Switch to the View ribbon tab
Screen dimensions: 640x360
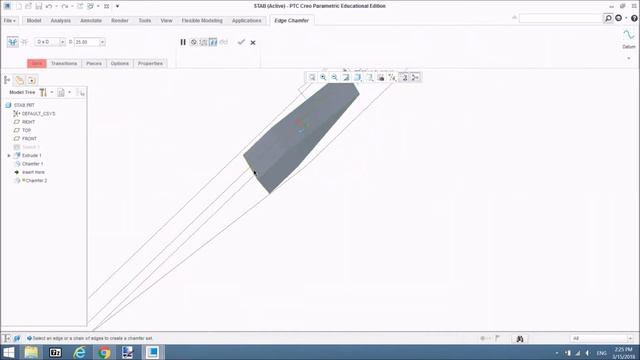166,20
